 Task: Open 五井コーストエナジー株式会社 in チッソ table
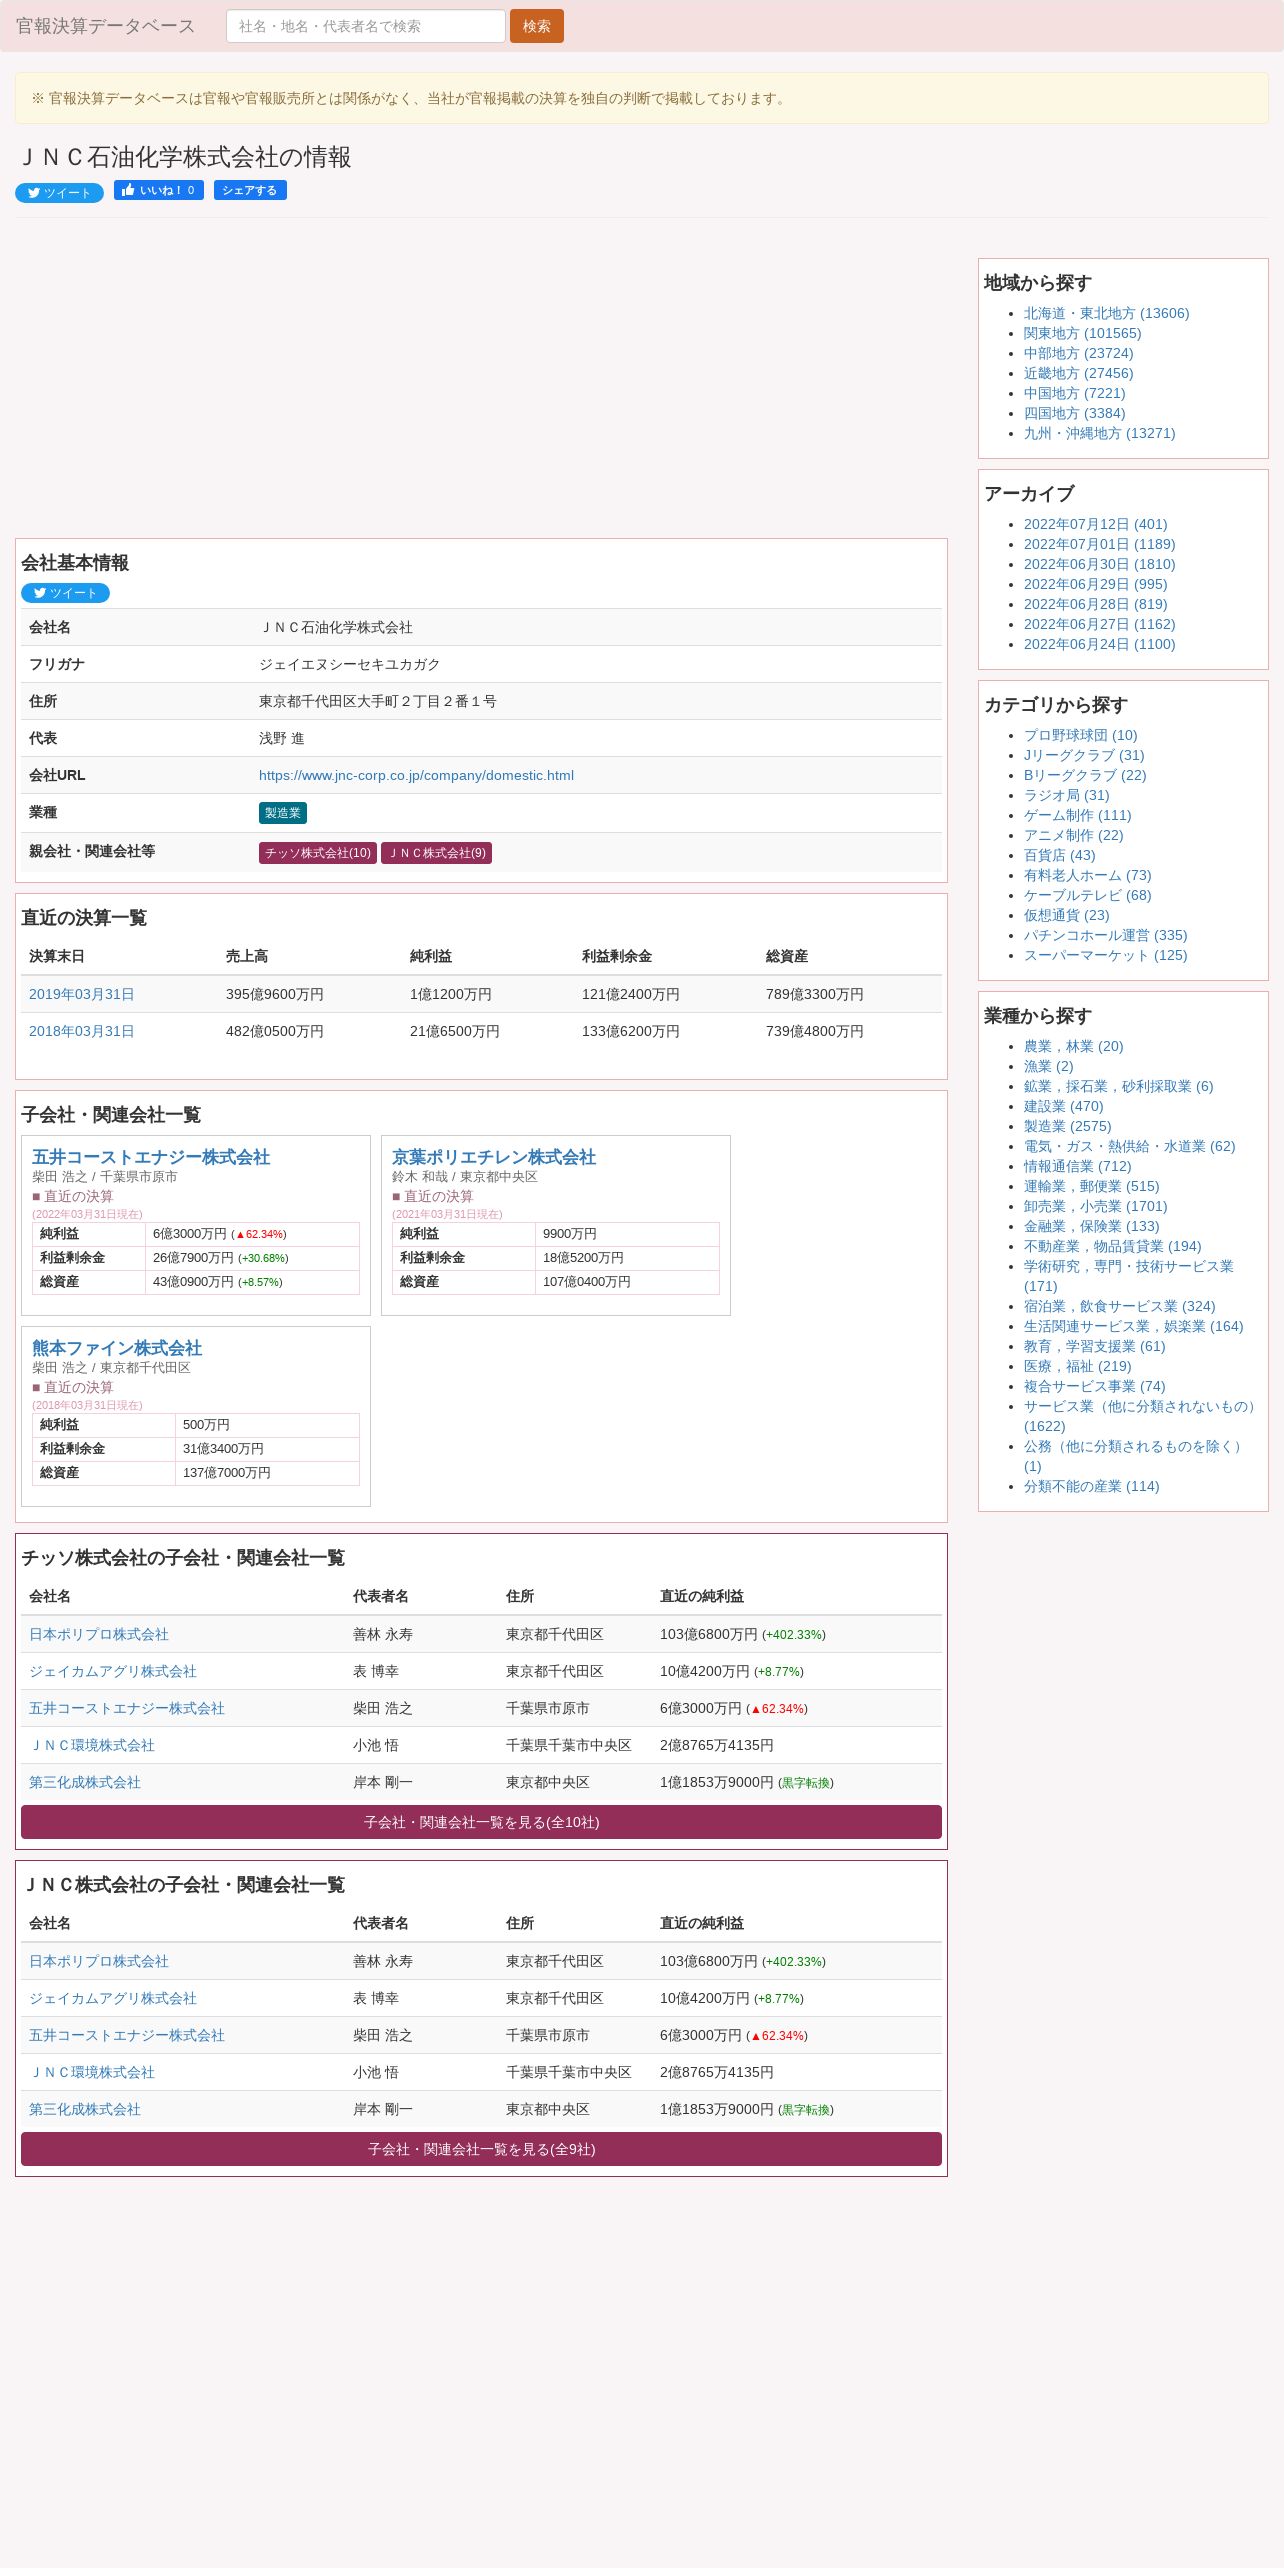127,1708
